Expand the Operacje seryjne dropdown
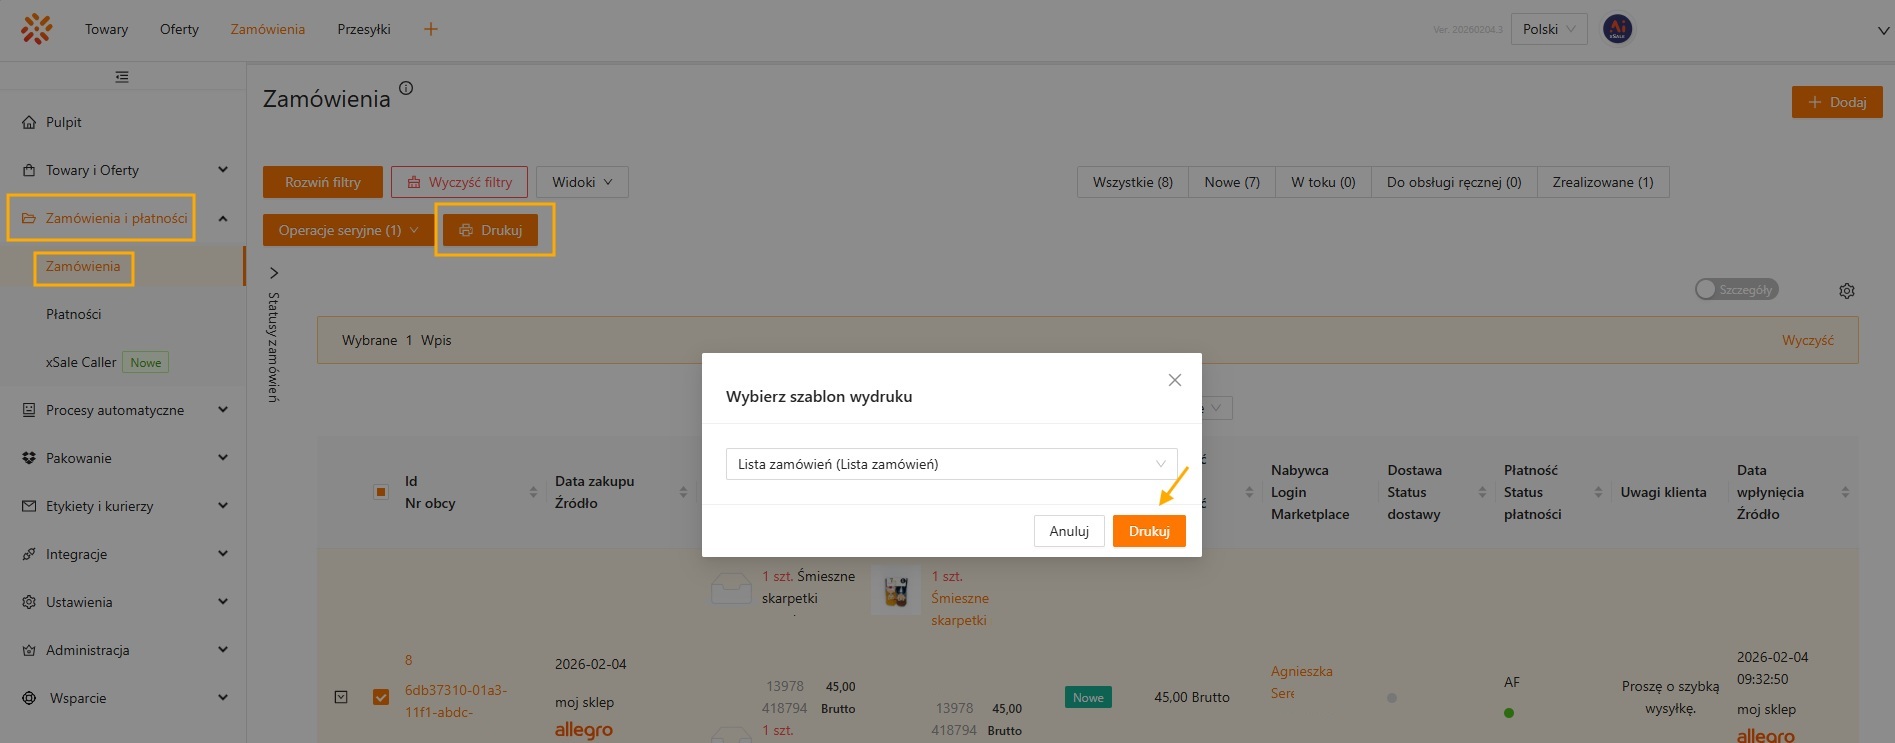1895x743 pixels. tap(348, 230)
